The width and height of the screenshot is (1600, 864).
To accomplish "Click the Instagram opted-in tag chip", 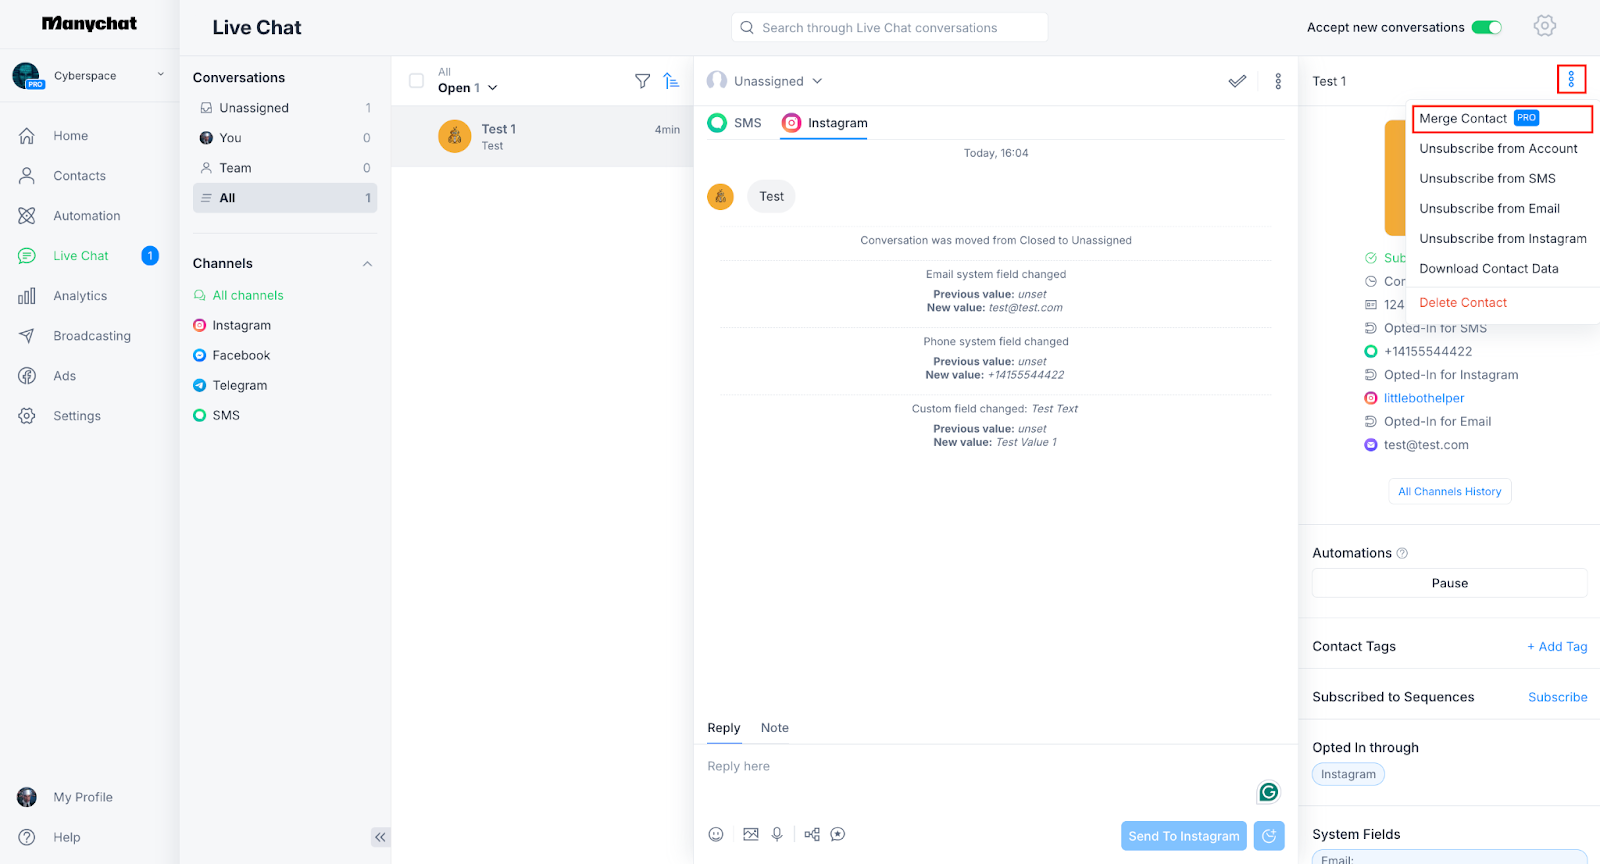I will [1348, 774].
